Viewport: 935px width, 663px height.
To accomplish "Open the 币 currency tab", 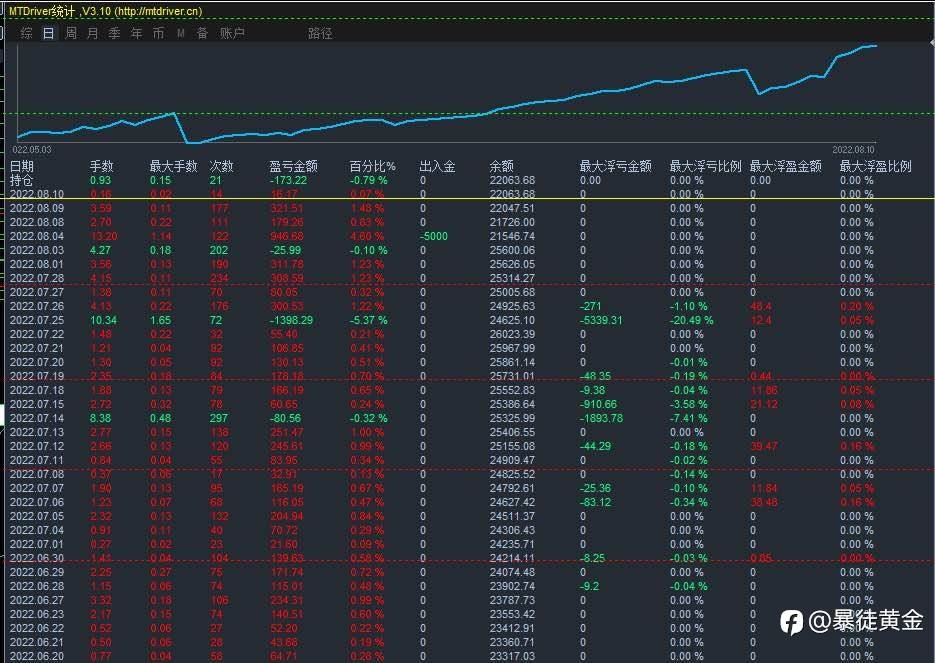I will [x=158, y=33].
